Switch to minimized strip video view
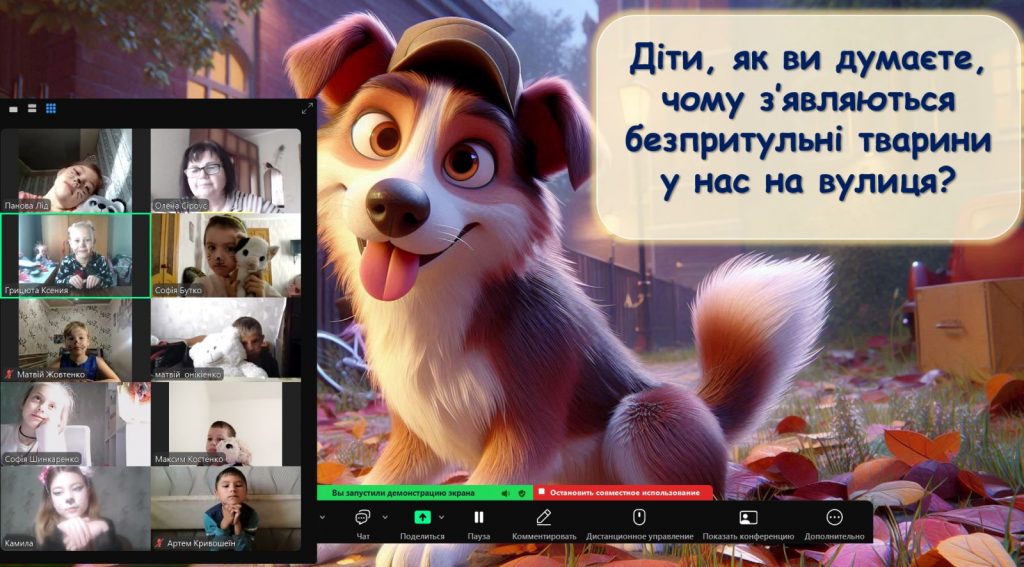The width and height of the screenshot is (1024, 567). [x=14, y=108]
